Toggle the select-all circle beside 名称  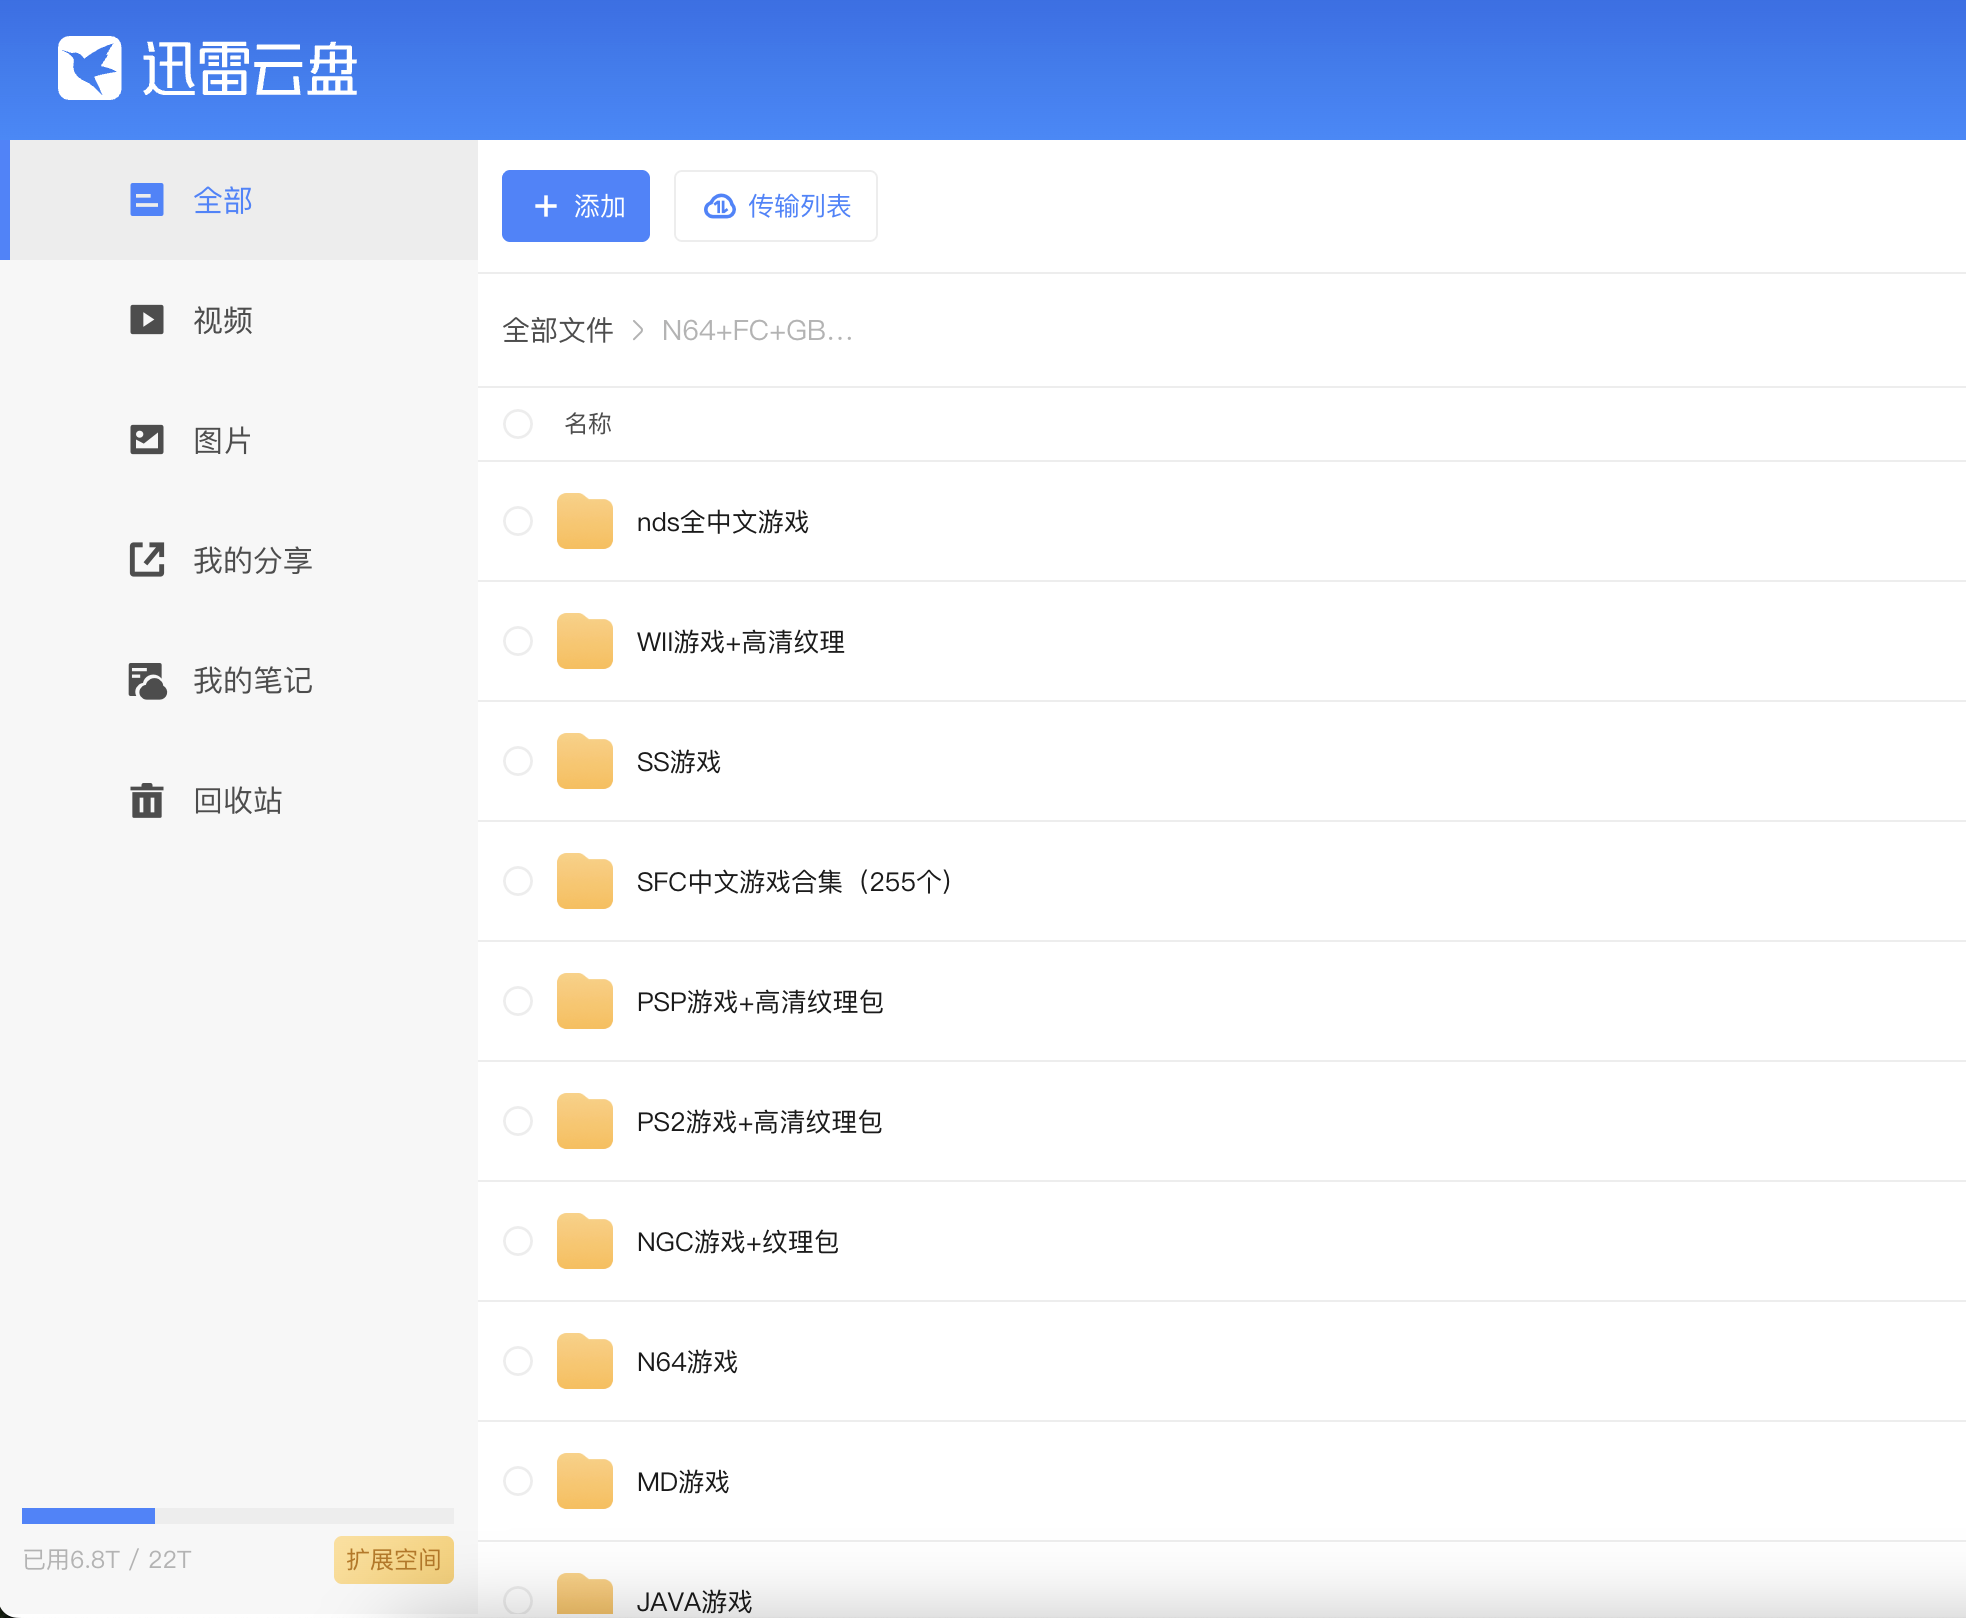[518, 424]
